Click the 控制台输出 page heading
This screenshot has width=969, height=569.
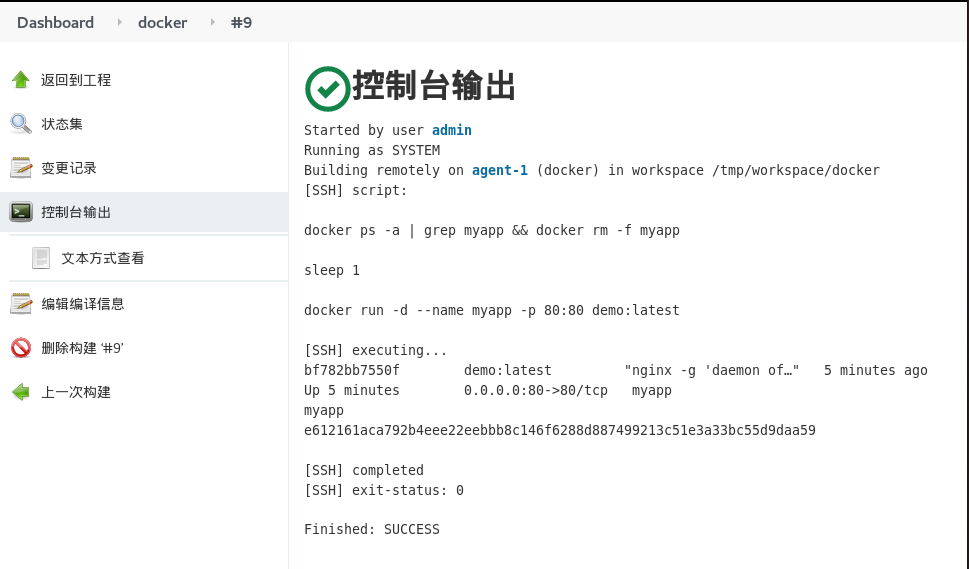[433, 85]
